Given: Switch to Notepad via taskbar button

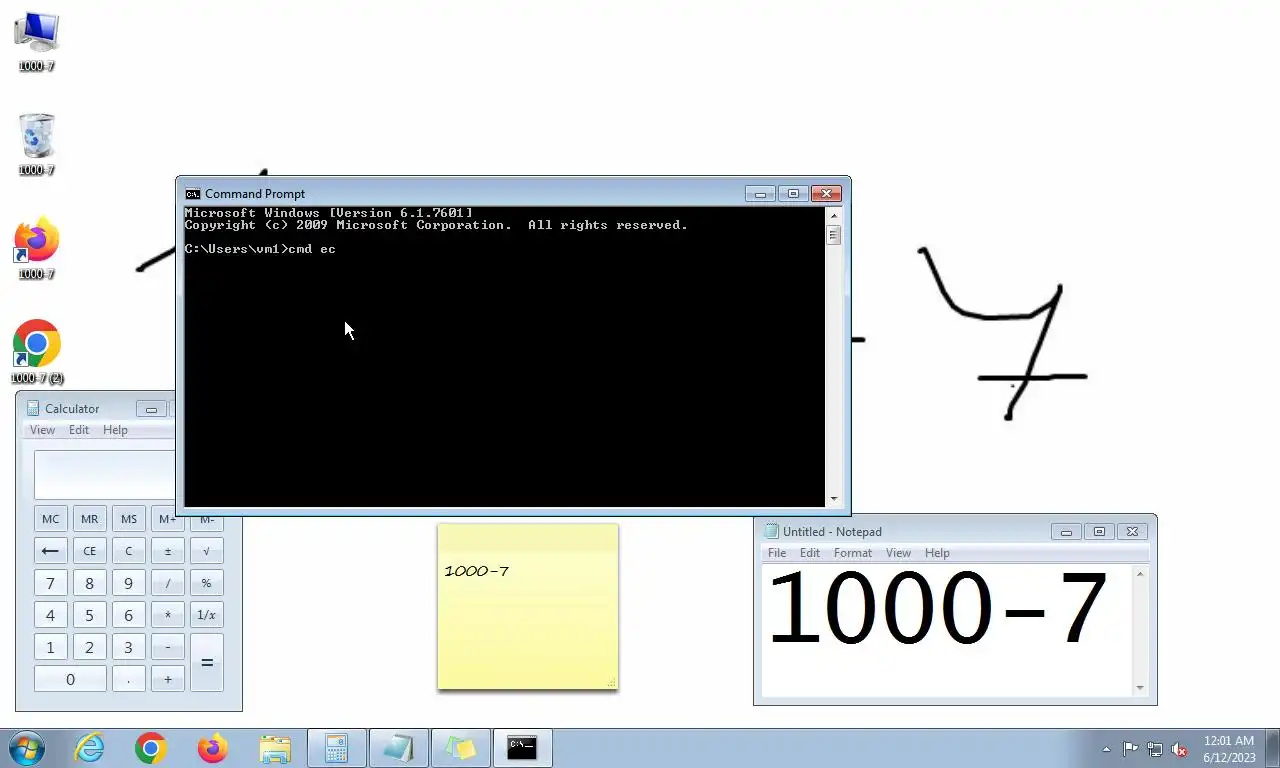Looking at the screenshot, I should click(398, 748).
